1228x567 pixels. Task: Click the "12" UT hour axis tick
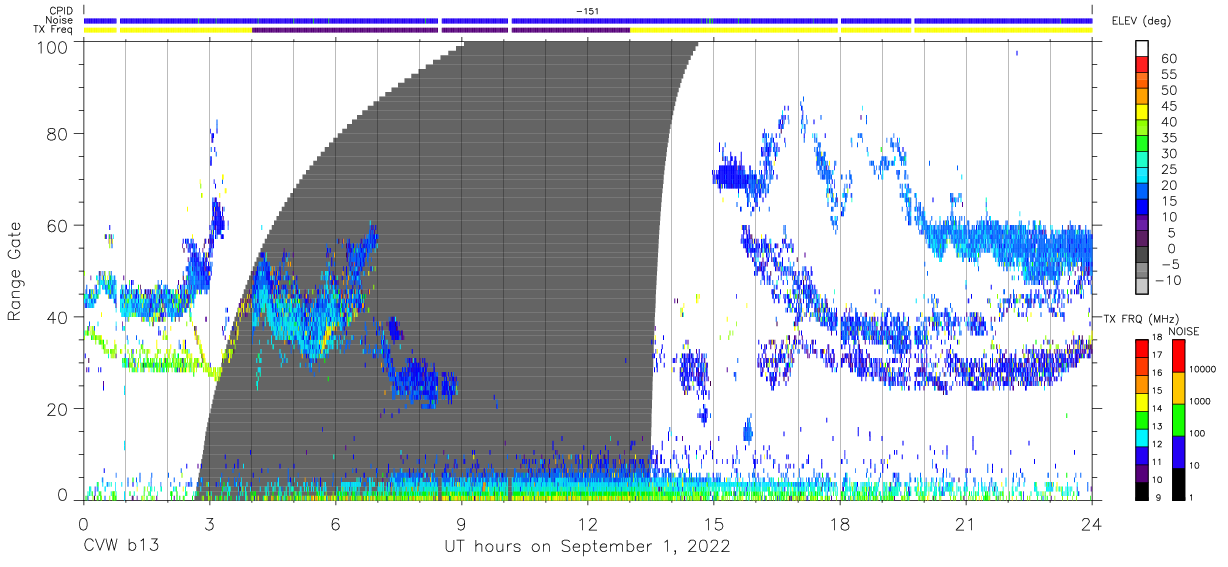588,523
